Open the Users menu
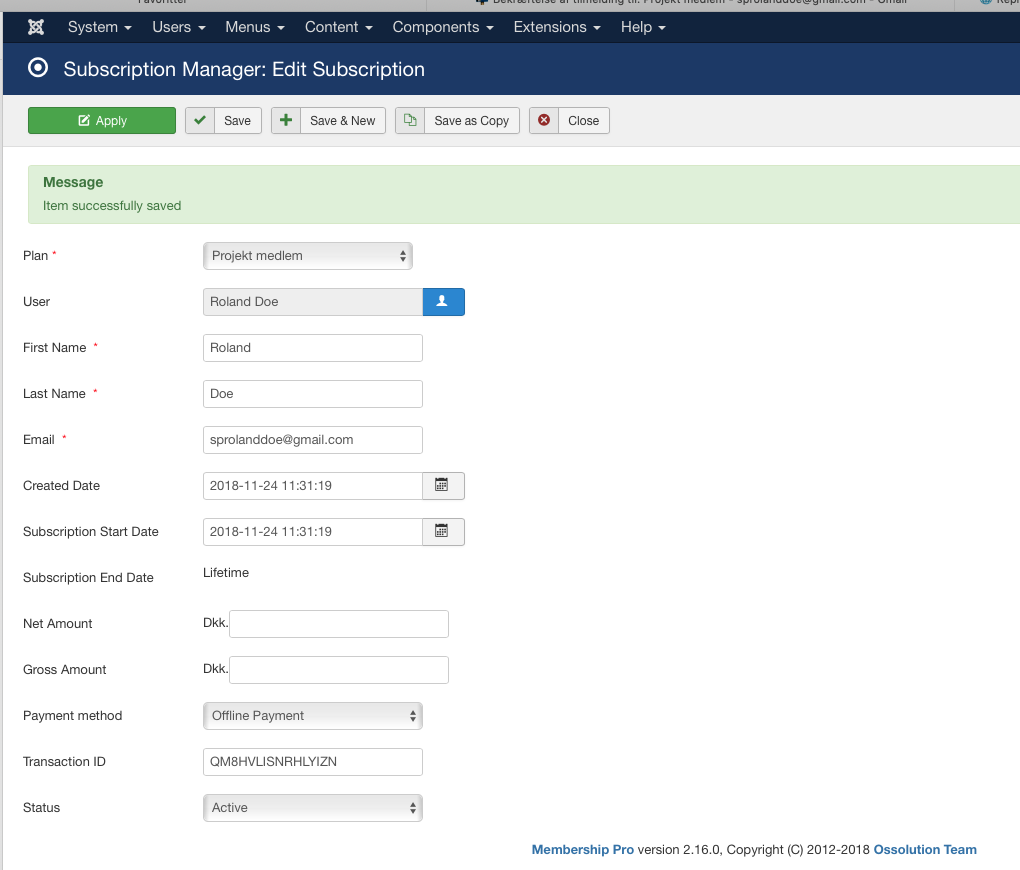The image size is (1020, 870). (178, 27)
